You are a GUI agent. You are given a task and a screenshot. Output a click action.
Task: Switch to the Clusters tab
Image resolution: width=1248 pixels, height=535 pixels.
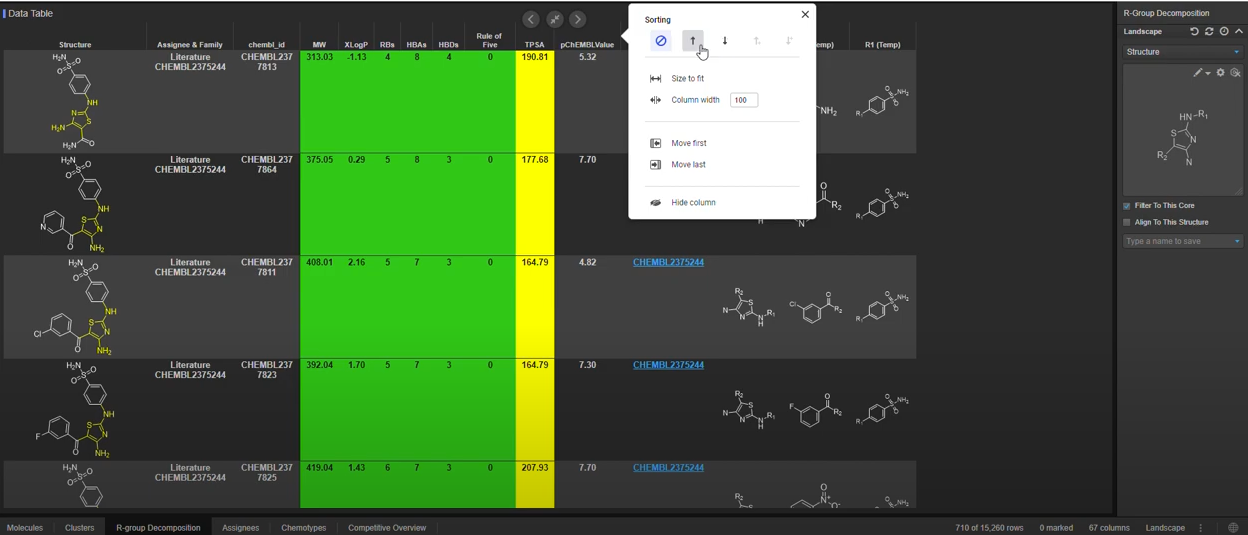80,527
